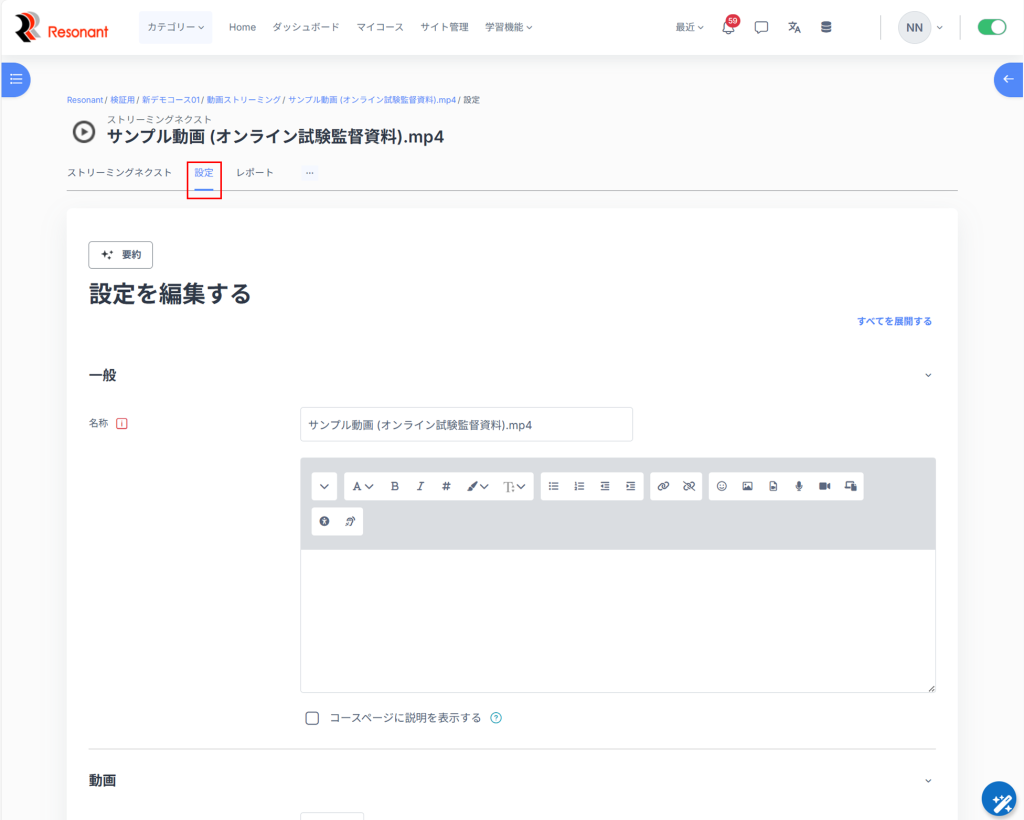
Task: Click the 要約 button
Action: click(x=121, y=255)
